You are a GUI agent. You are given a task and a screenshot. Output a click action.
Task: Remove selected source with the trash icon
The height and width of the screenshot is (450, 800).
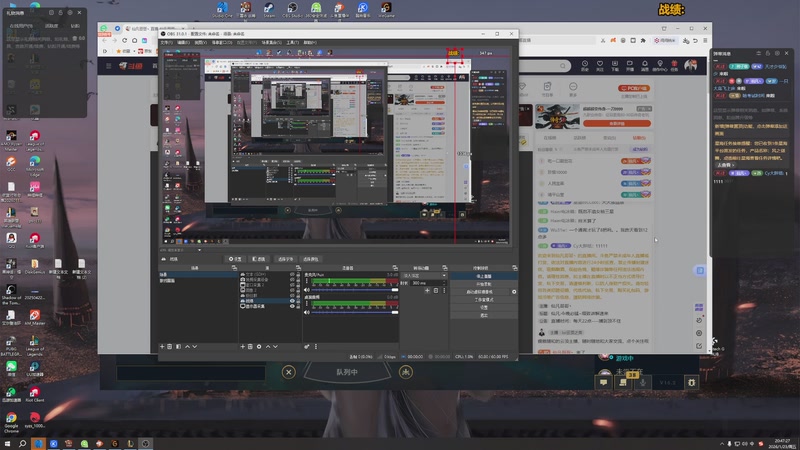coord(250,346)
